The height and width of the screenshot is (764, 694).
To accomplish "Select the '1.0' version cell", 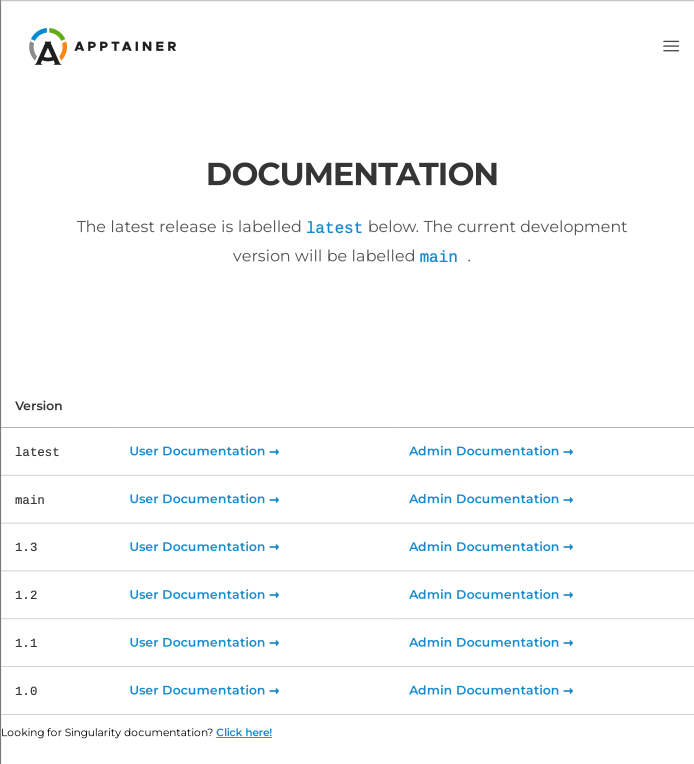I will coord(26,691).
